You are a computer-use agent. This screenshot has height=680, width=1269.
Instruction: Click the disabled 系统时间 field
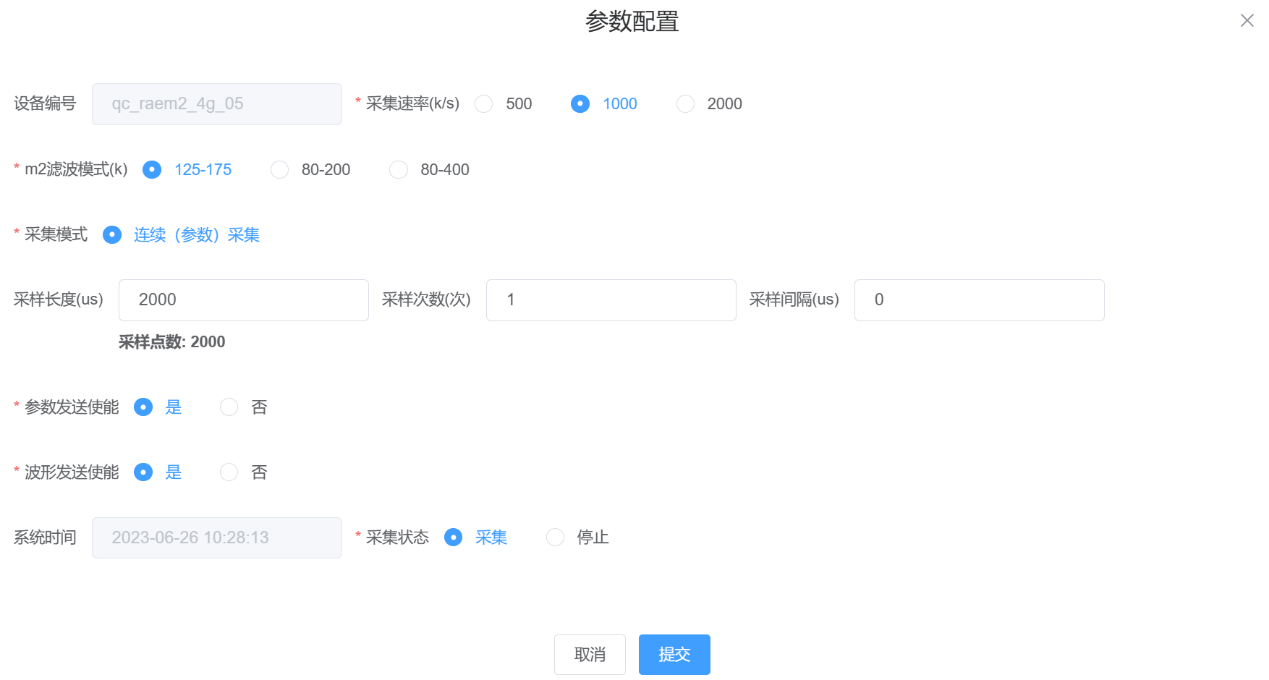click(x=217, y=538)
